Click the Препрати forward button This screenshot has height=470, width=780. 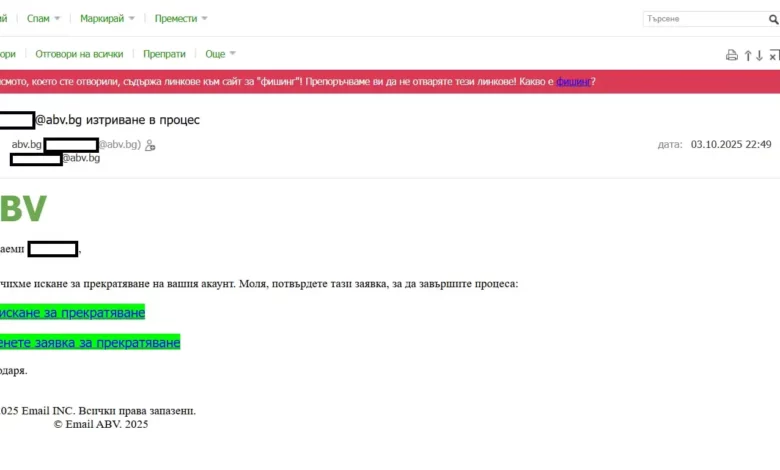(x=164, y=54)
